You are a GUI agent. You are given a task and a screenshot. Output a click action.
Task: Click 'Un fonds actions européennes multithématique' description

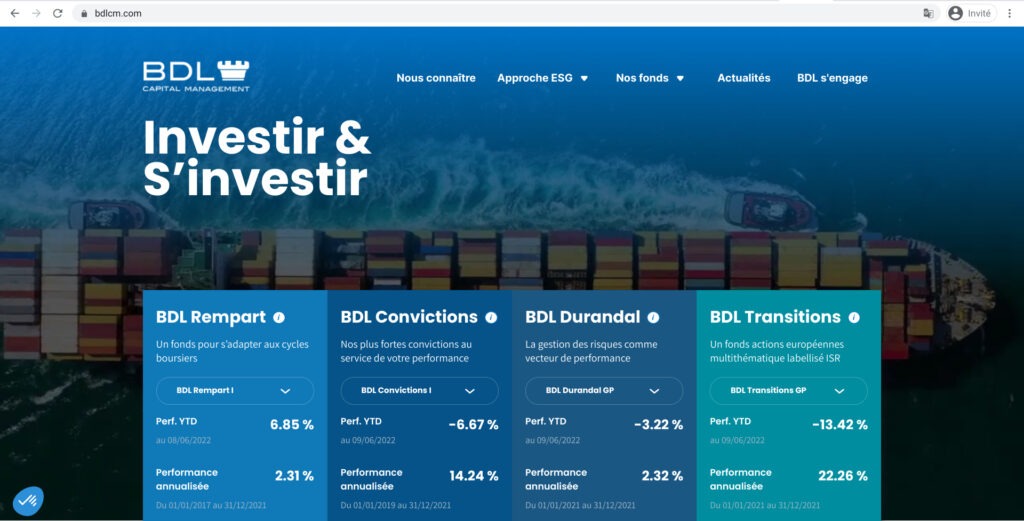pyautogui.click(x=776, y=351)
